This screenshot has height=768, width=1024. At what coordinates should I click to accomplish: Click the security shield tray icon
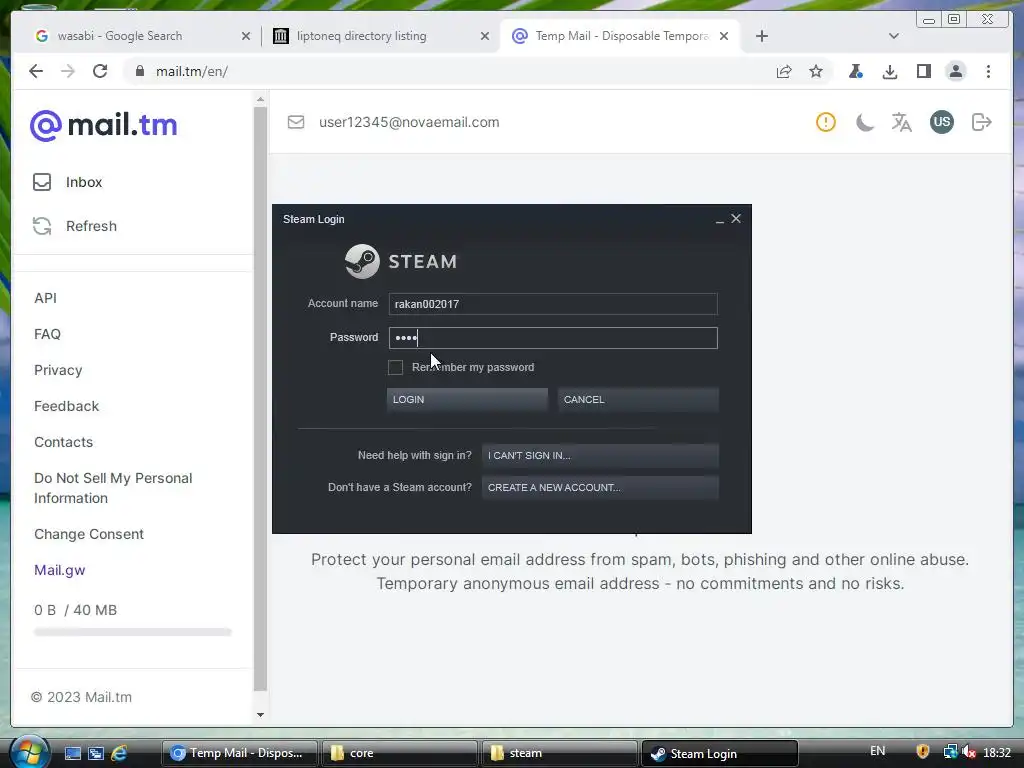922,752
